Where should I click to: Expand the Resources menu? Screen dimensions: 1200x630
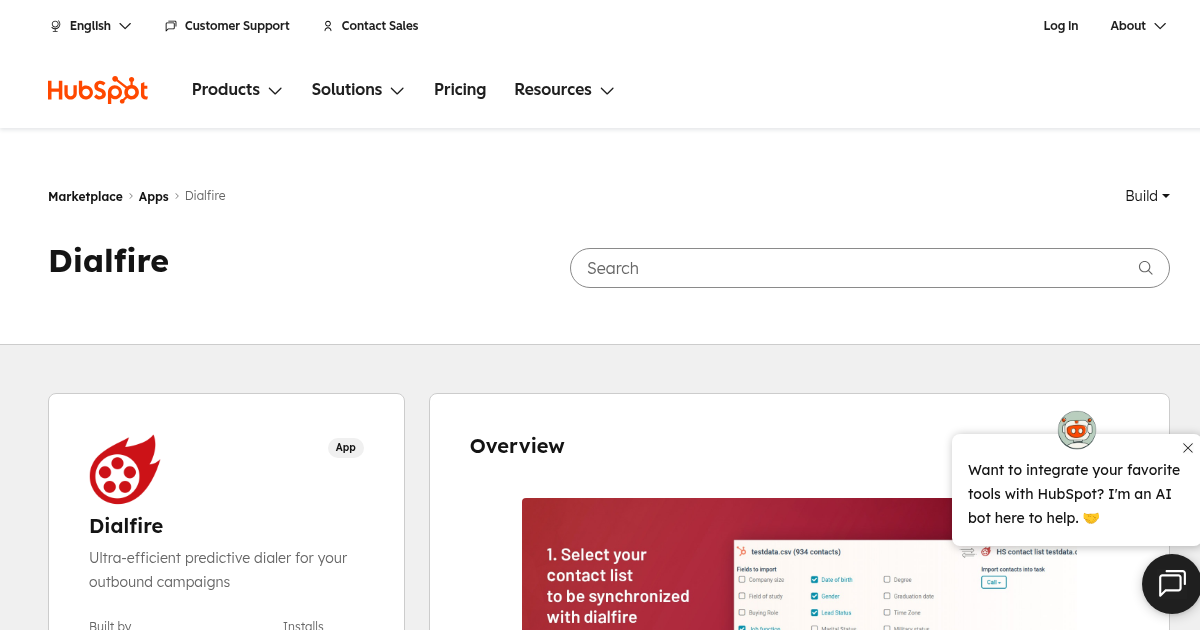pyautogui.click(x=564, y=90)
